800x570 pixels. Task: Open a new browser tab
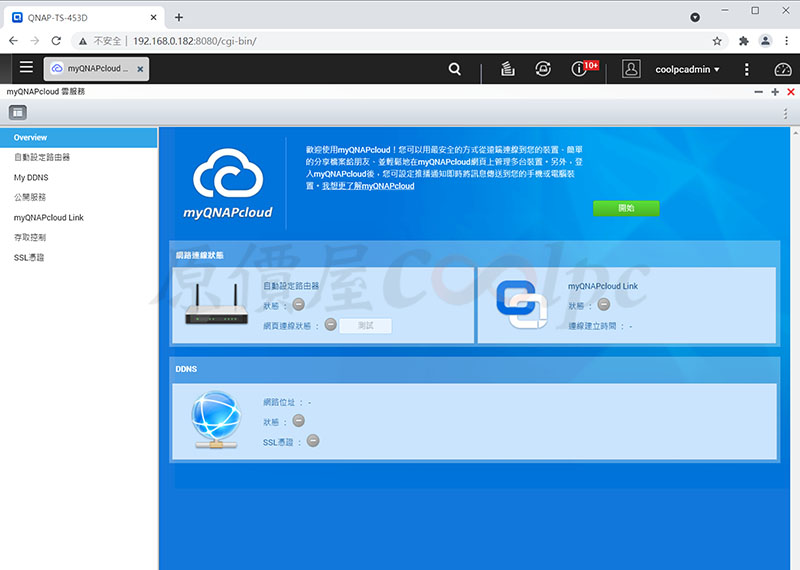tap(179, 17)
